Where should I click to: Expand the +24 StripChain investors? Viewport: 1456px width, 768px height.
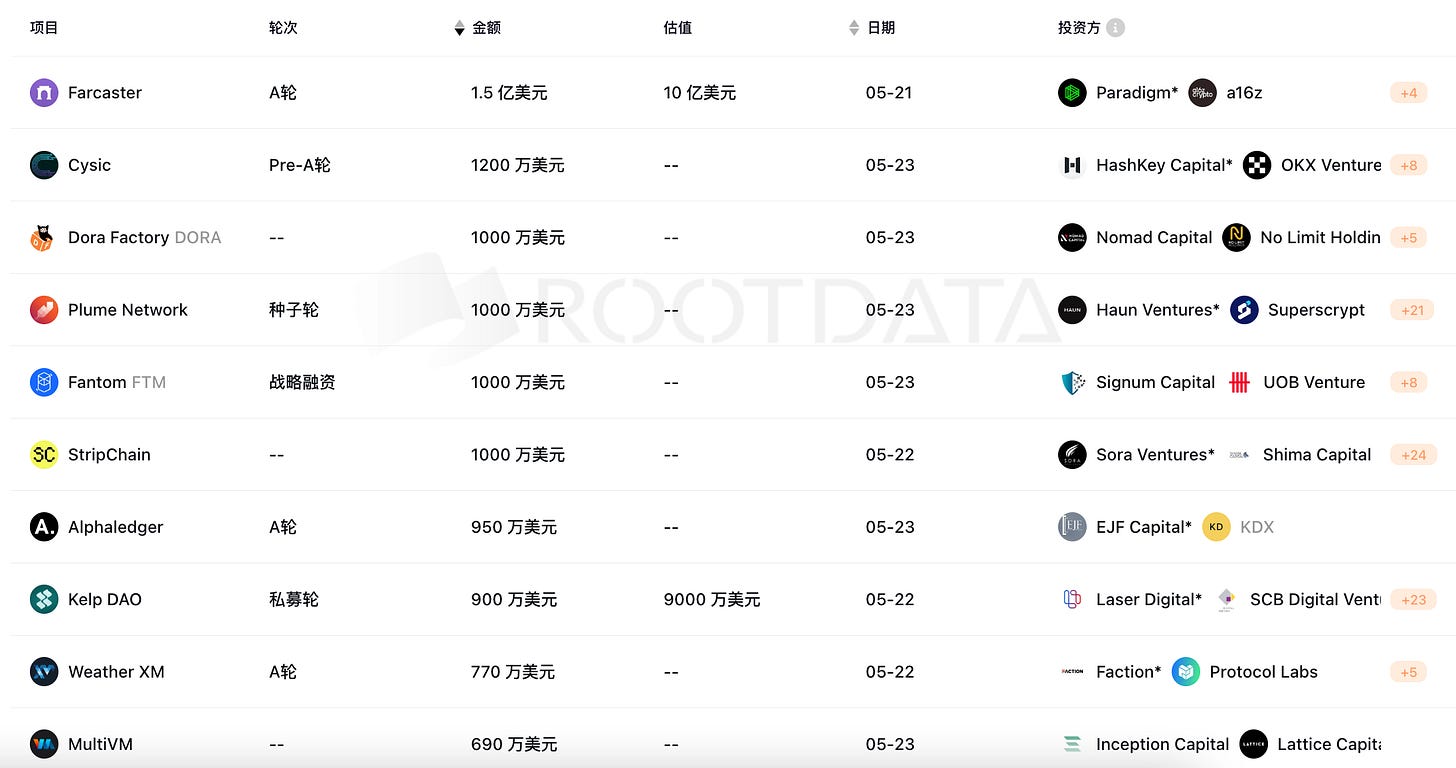(1413, 455)
